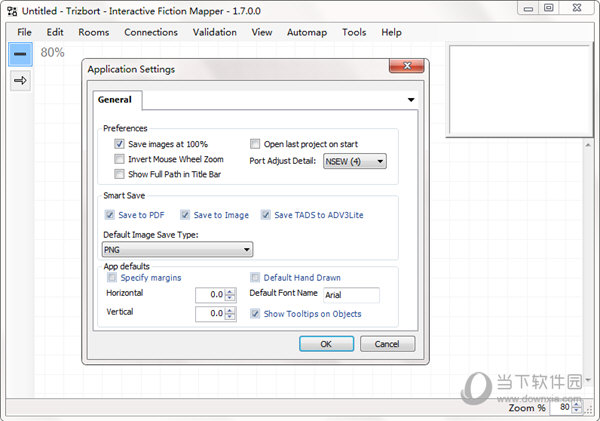This screenshot has height=421, width=600.
Task: Enable Show Full Path in Title Bar
Action: coord(119,174)
